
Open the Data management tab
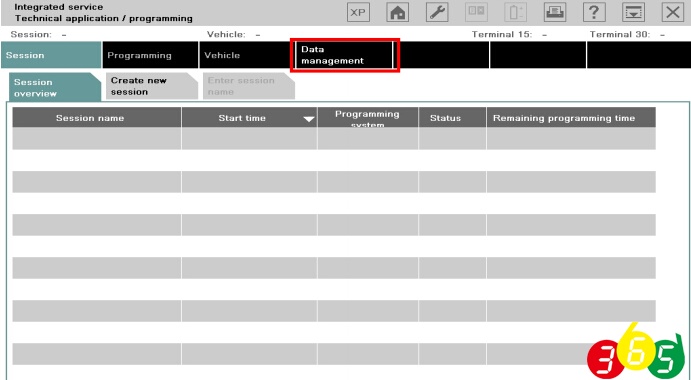coord(344,55)
